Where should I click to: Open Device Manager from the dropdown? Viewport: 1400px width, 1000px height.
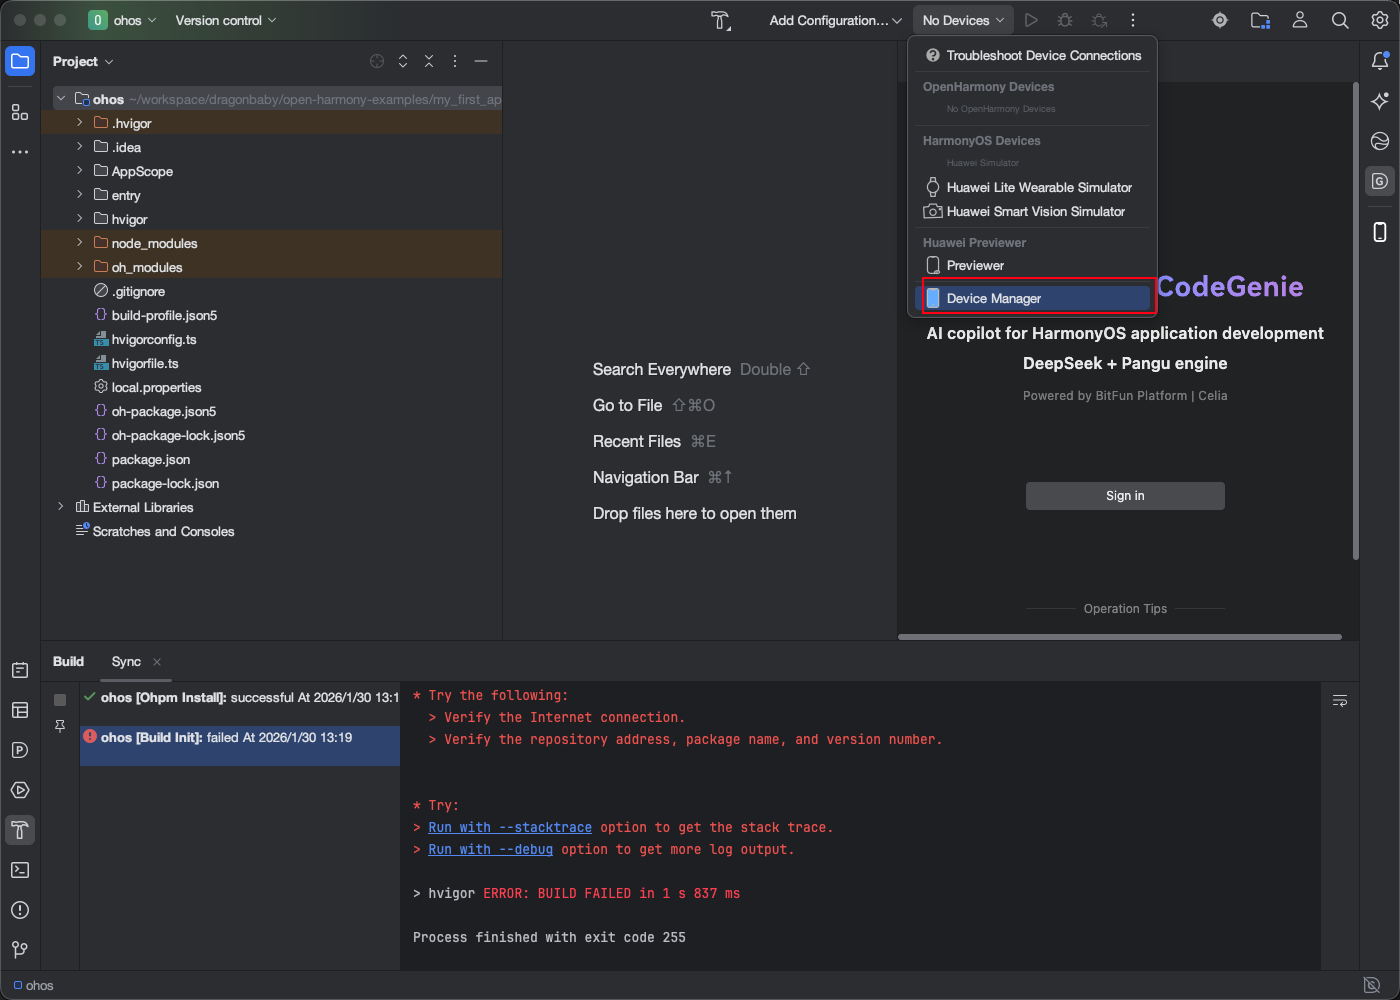tap(1032, 298)
